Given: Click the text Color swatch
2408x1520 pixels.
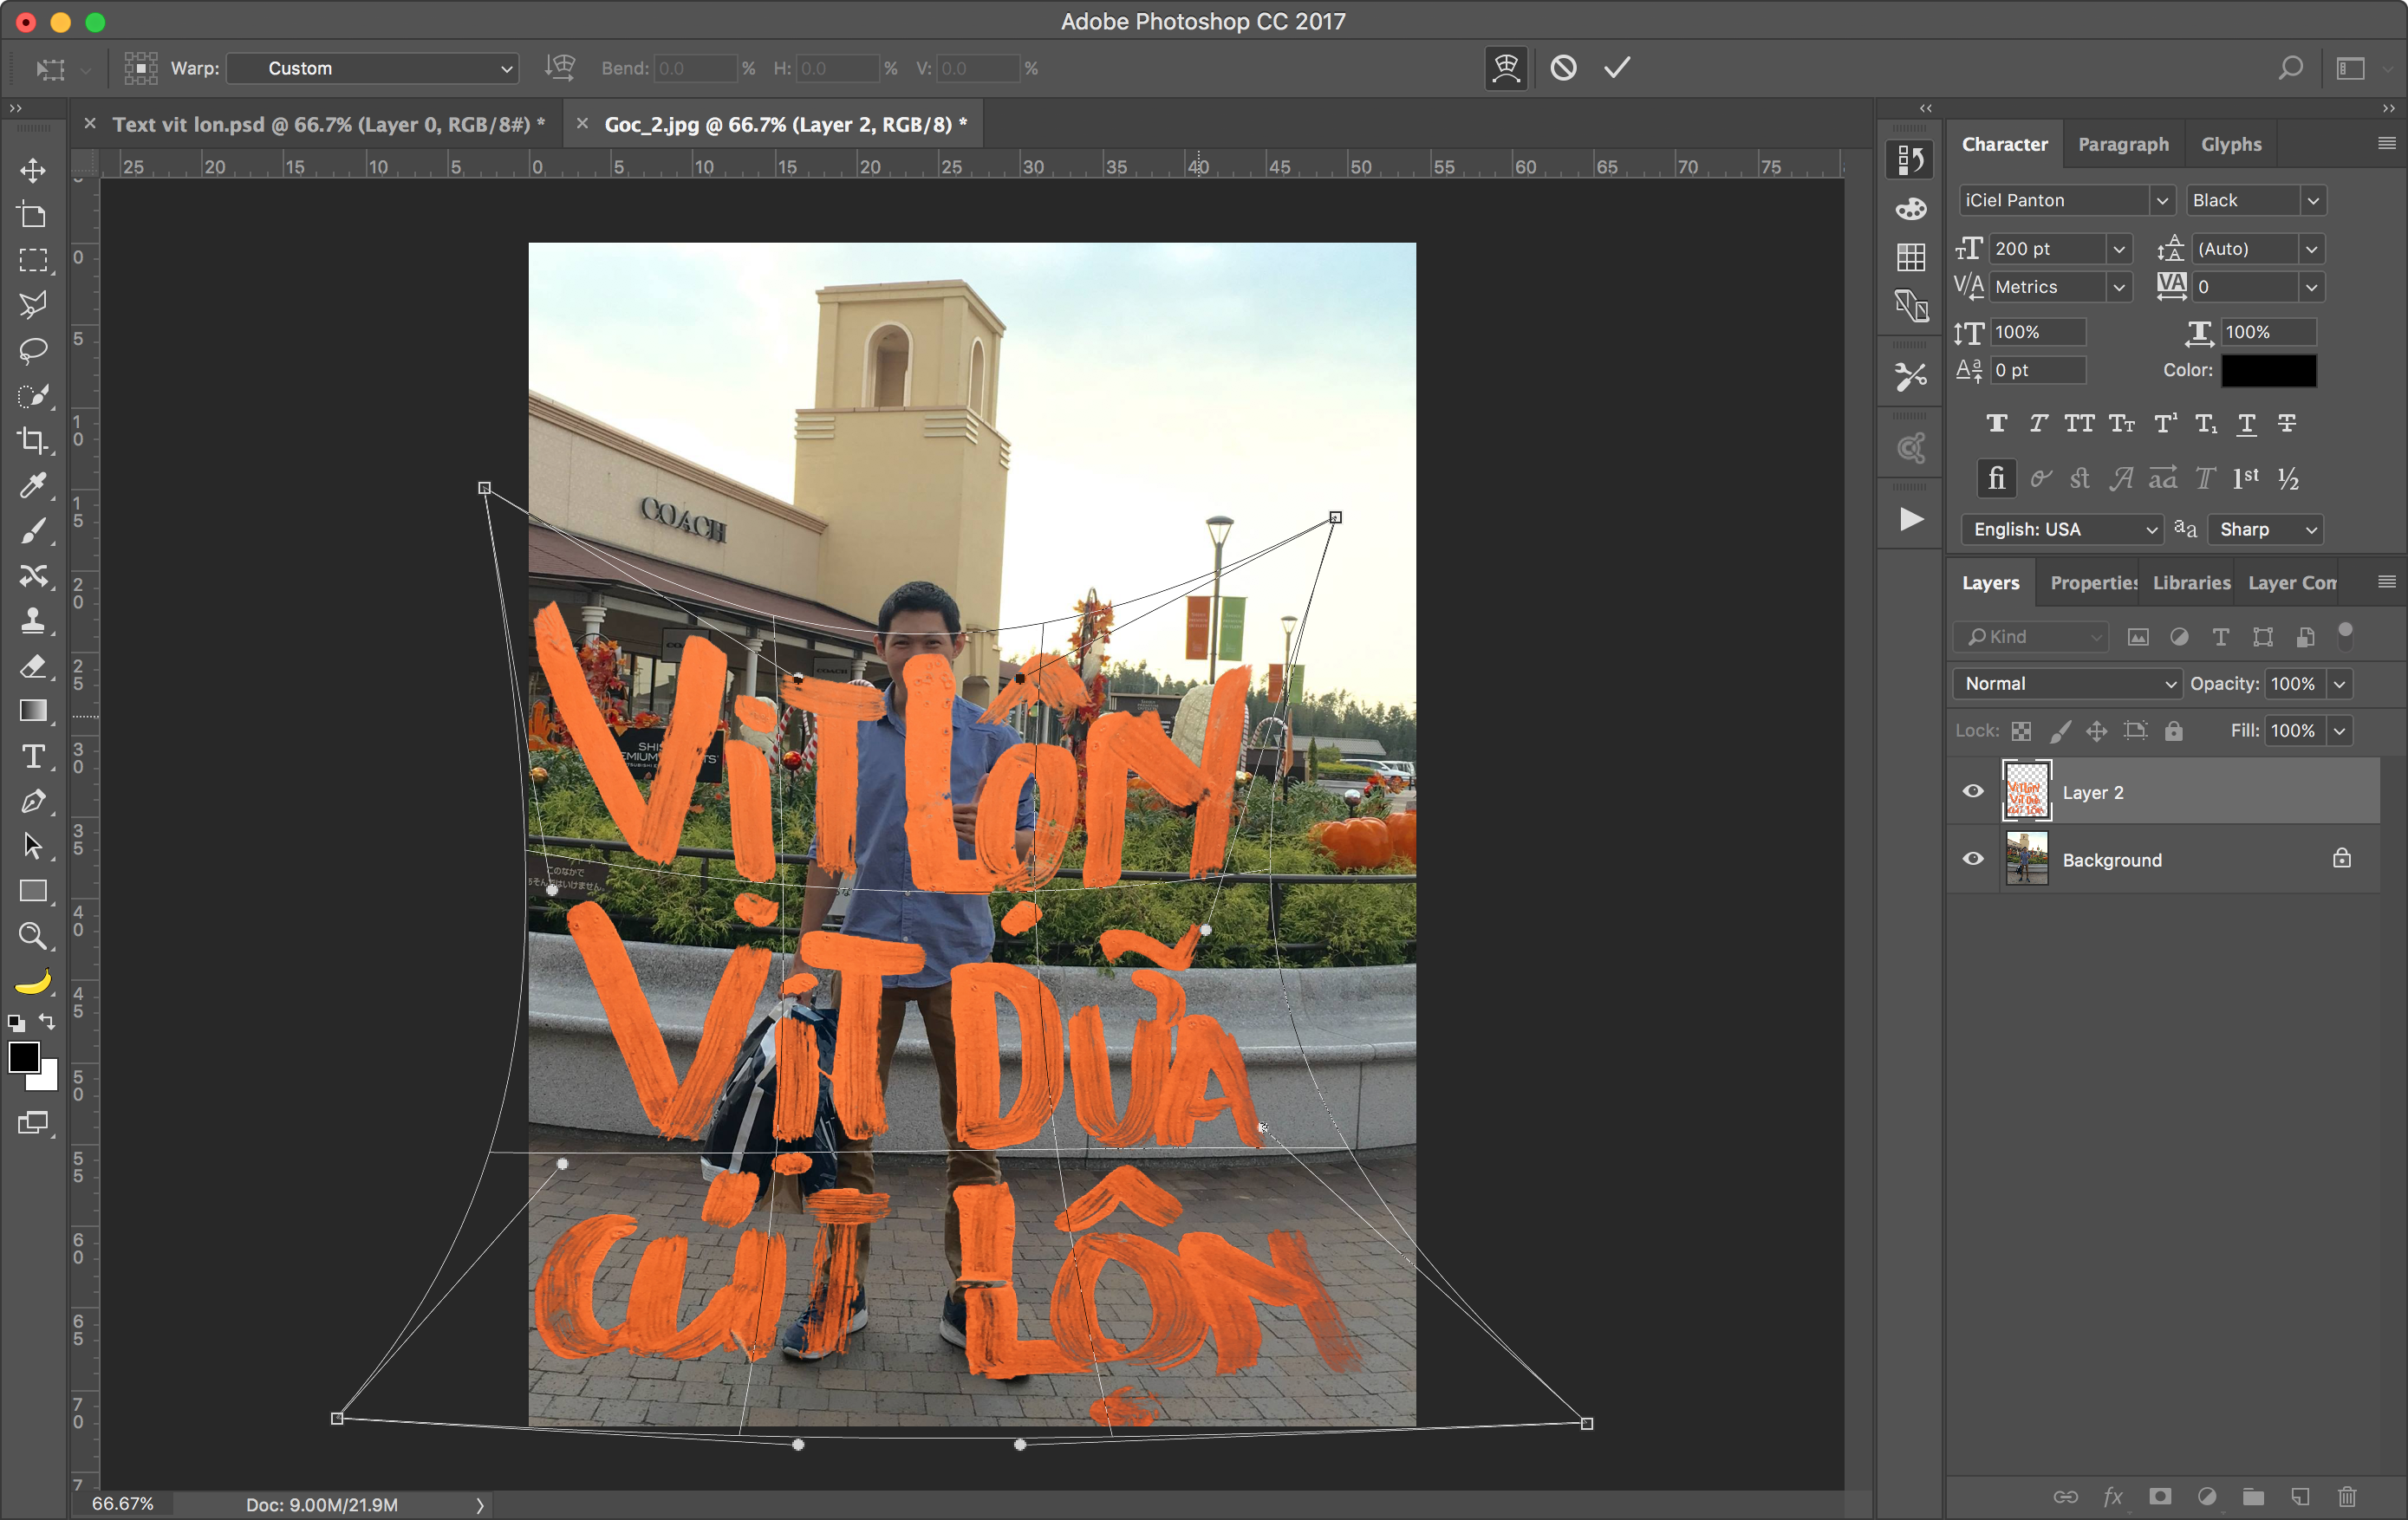Looking at the screenshot, I should [2268, 371].
